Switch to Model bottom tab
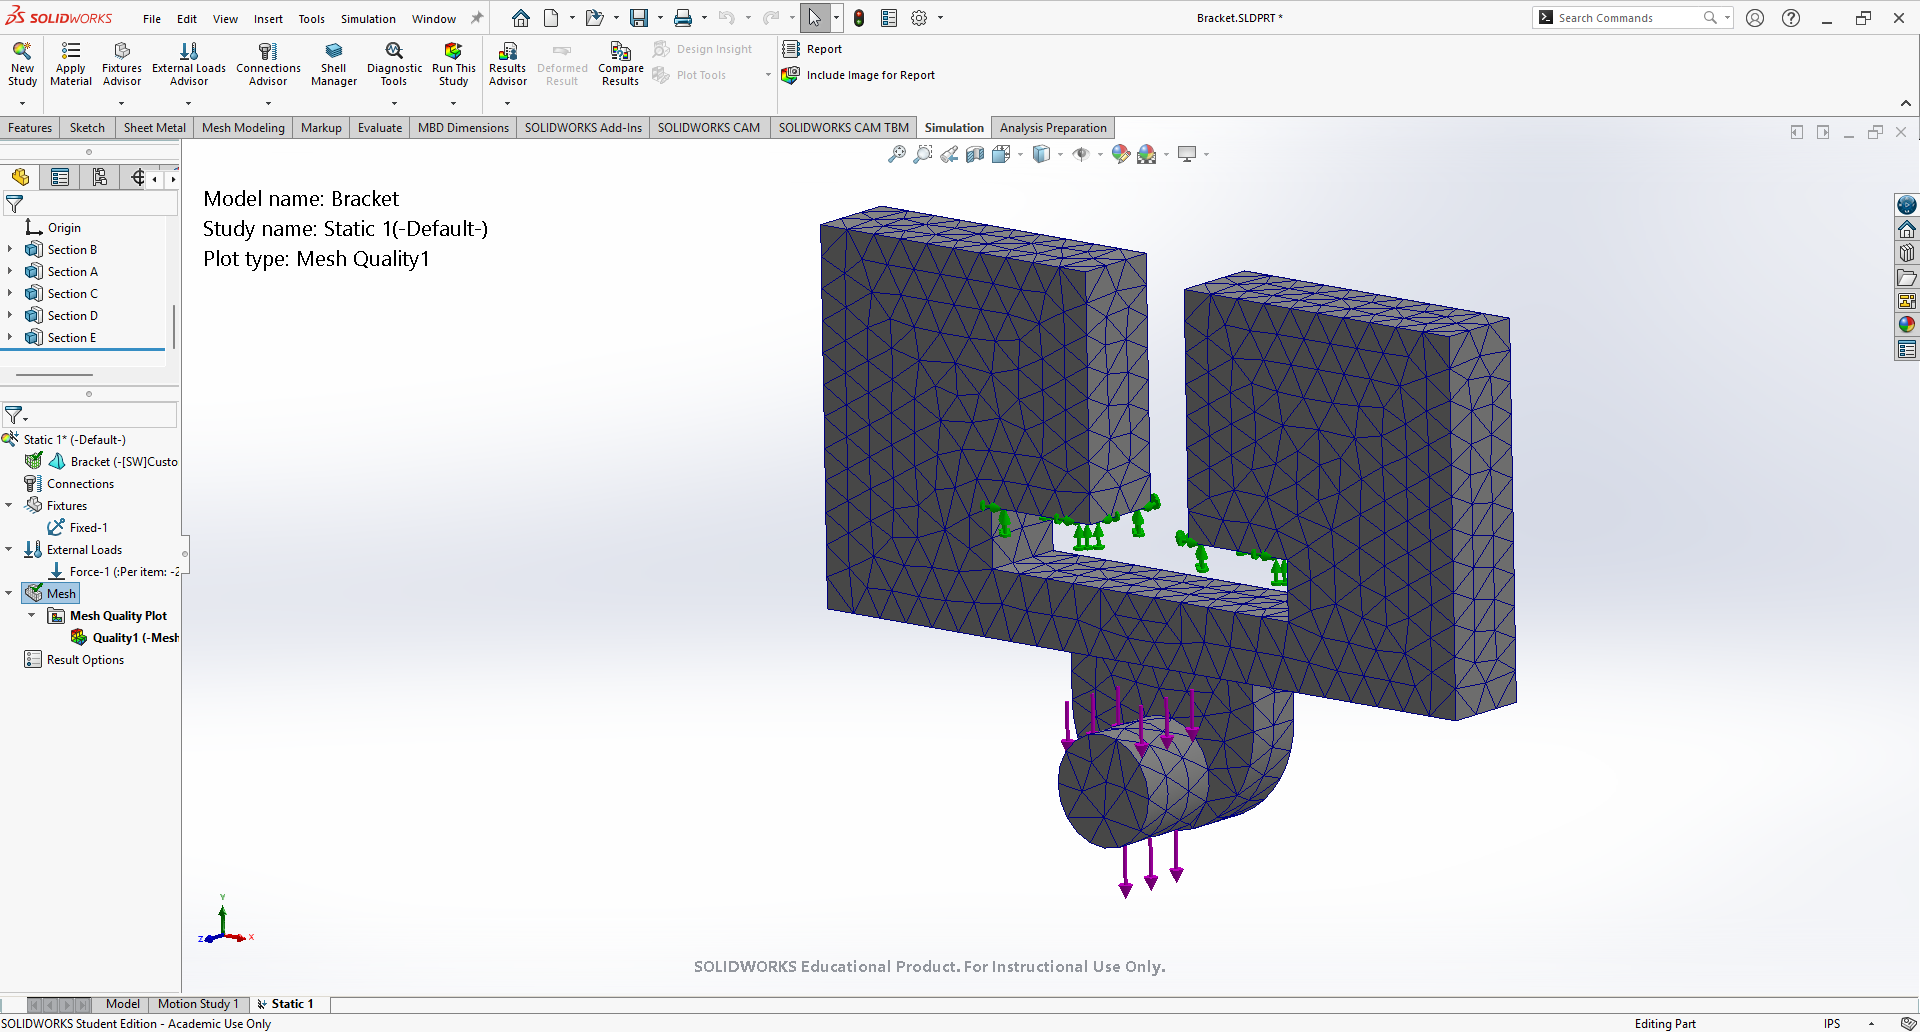Image resolution: width=1920 pixels, height=1032 pixels. tap(123, 1004)
